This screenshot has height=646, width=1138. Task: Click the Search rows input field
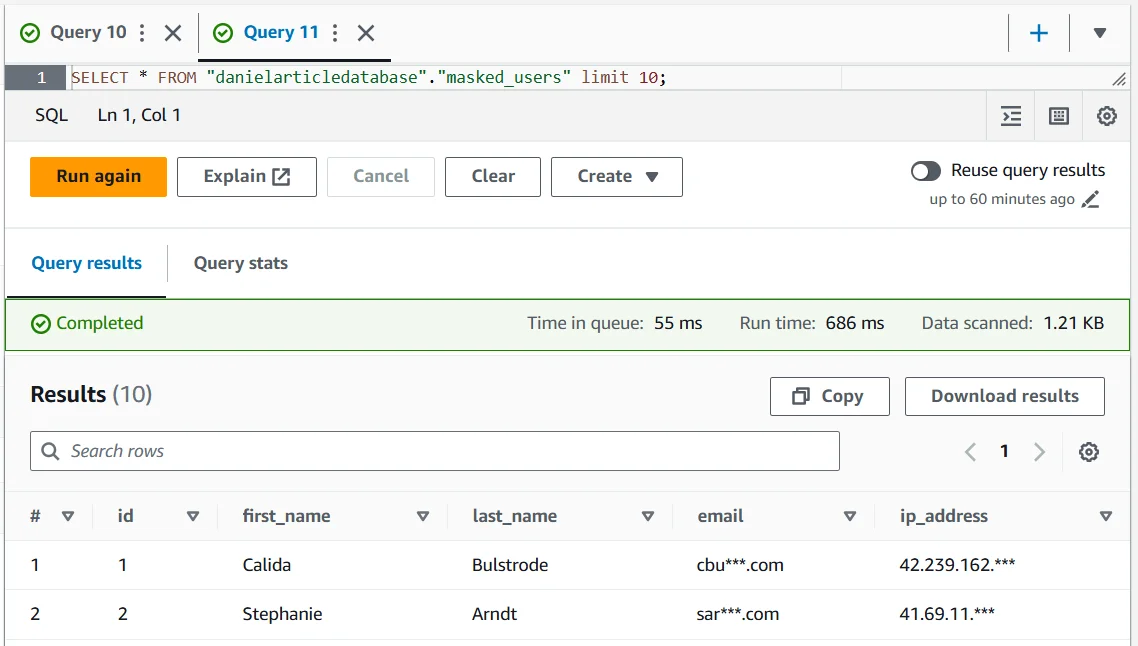click(434, 451)
